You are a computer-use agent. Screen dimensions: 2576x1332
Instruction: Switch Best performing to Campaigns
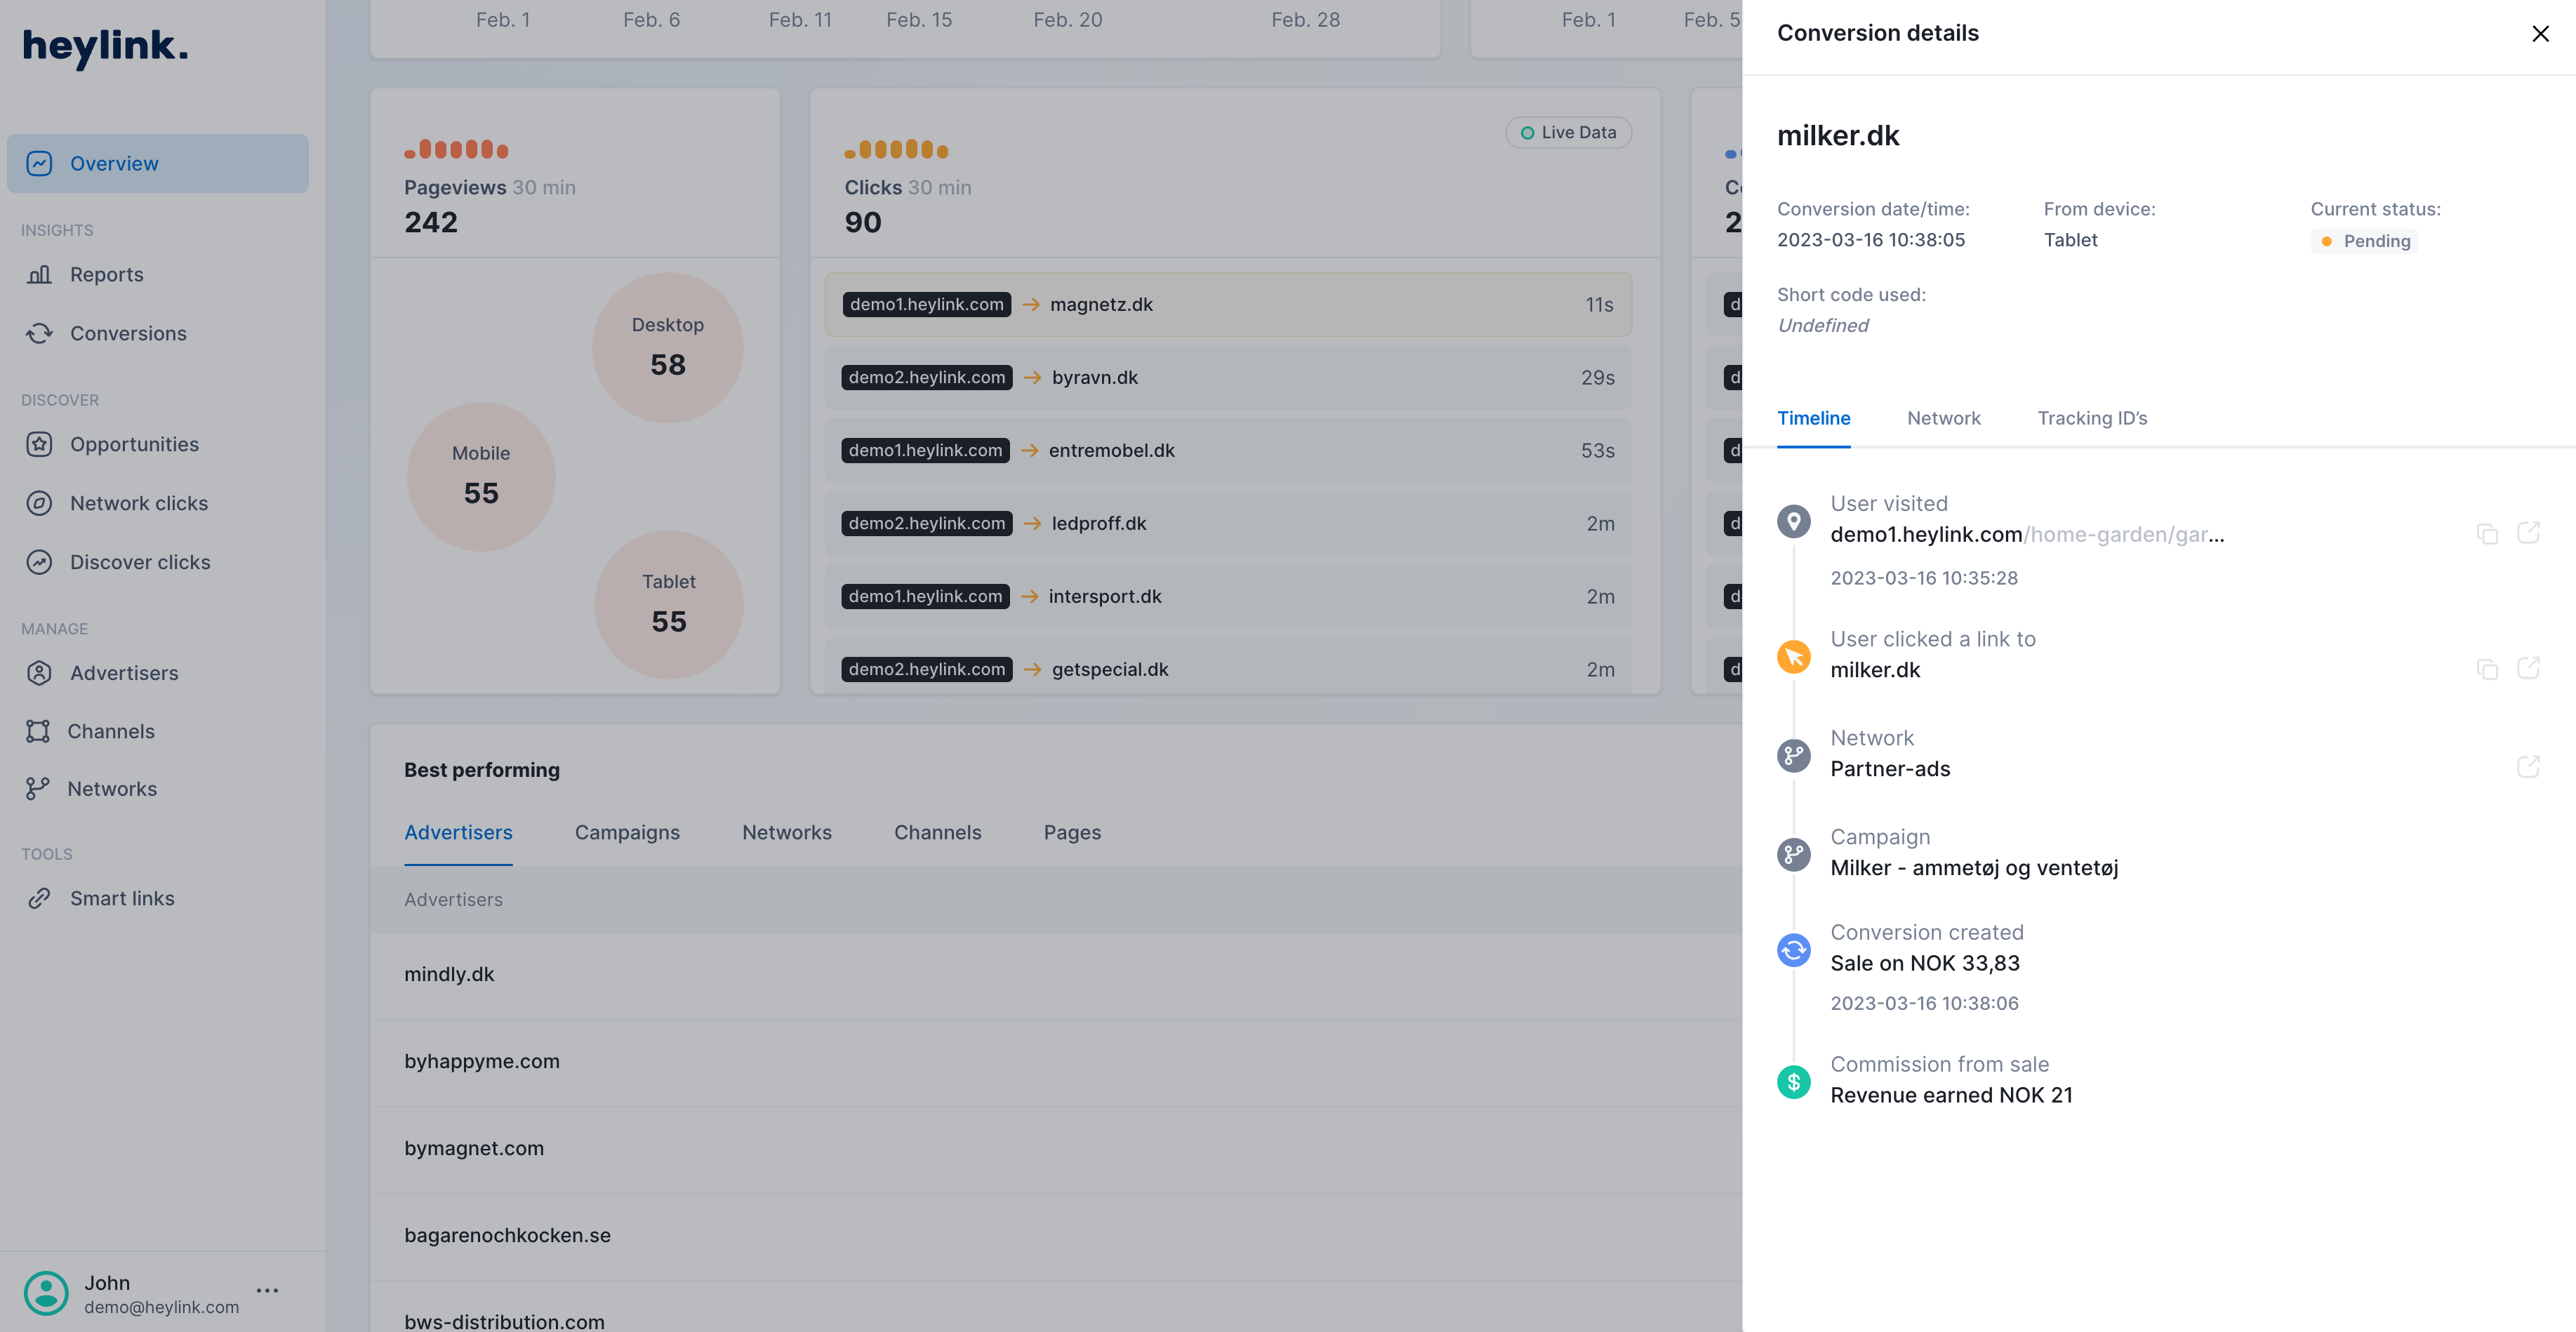click(x=627, y=832)
